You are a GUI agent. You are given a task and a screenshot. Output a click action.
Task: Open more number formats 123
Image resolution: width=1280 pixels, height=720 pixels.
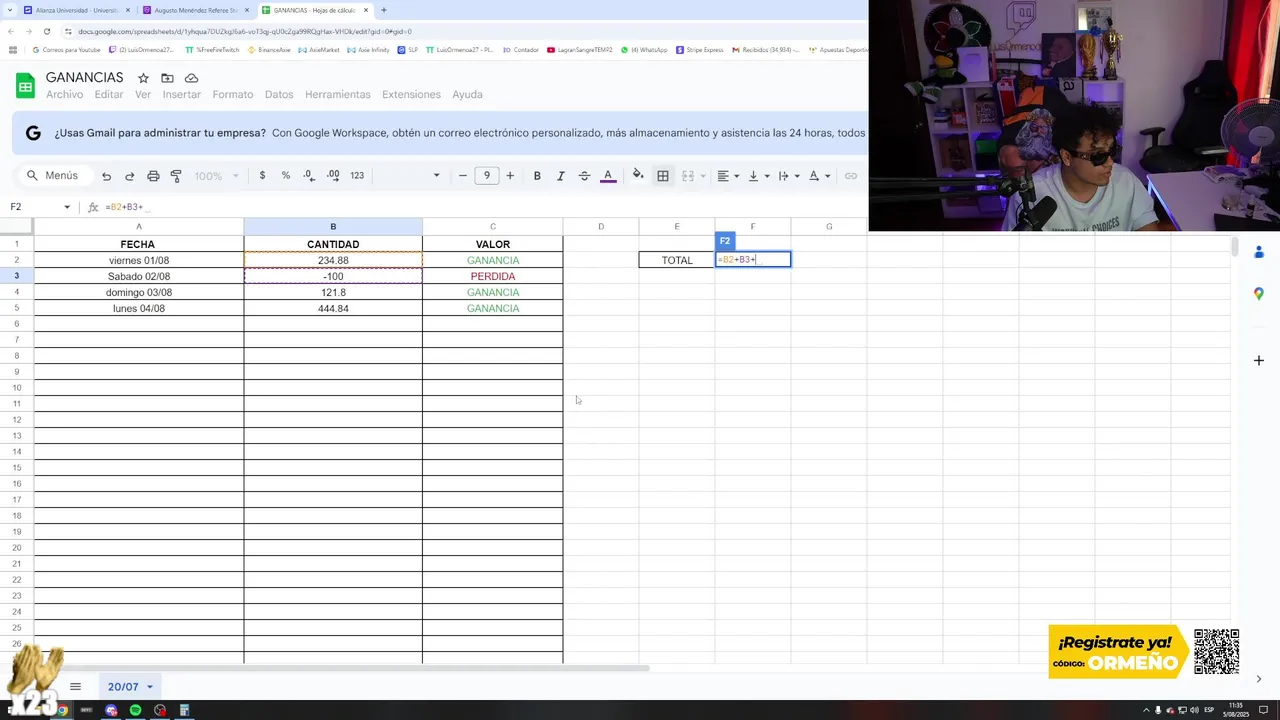357,175
